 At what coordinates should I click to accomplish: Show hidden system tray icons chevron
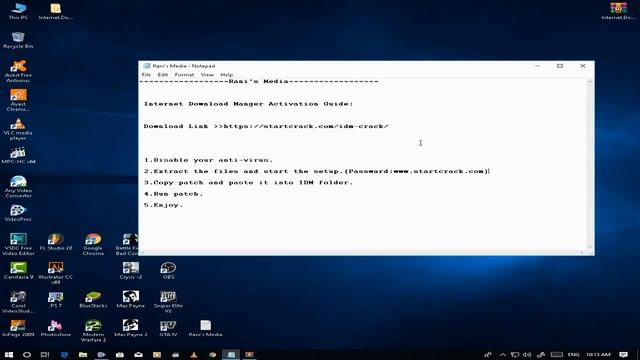click(503, 355)
